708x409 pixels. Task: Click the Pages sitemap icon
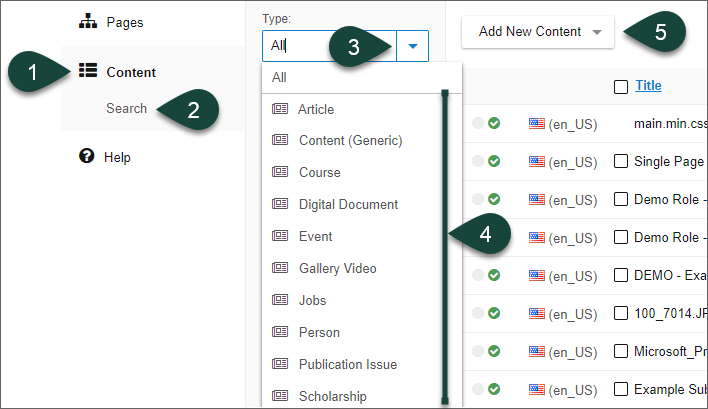point(87,22)
